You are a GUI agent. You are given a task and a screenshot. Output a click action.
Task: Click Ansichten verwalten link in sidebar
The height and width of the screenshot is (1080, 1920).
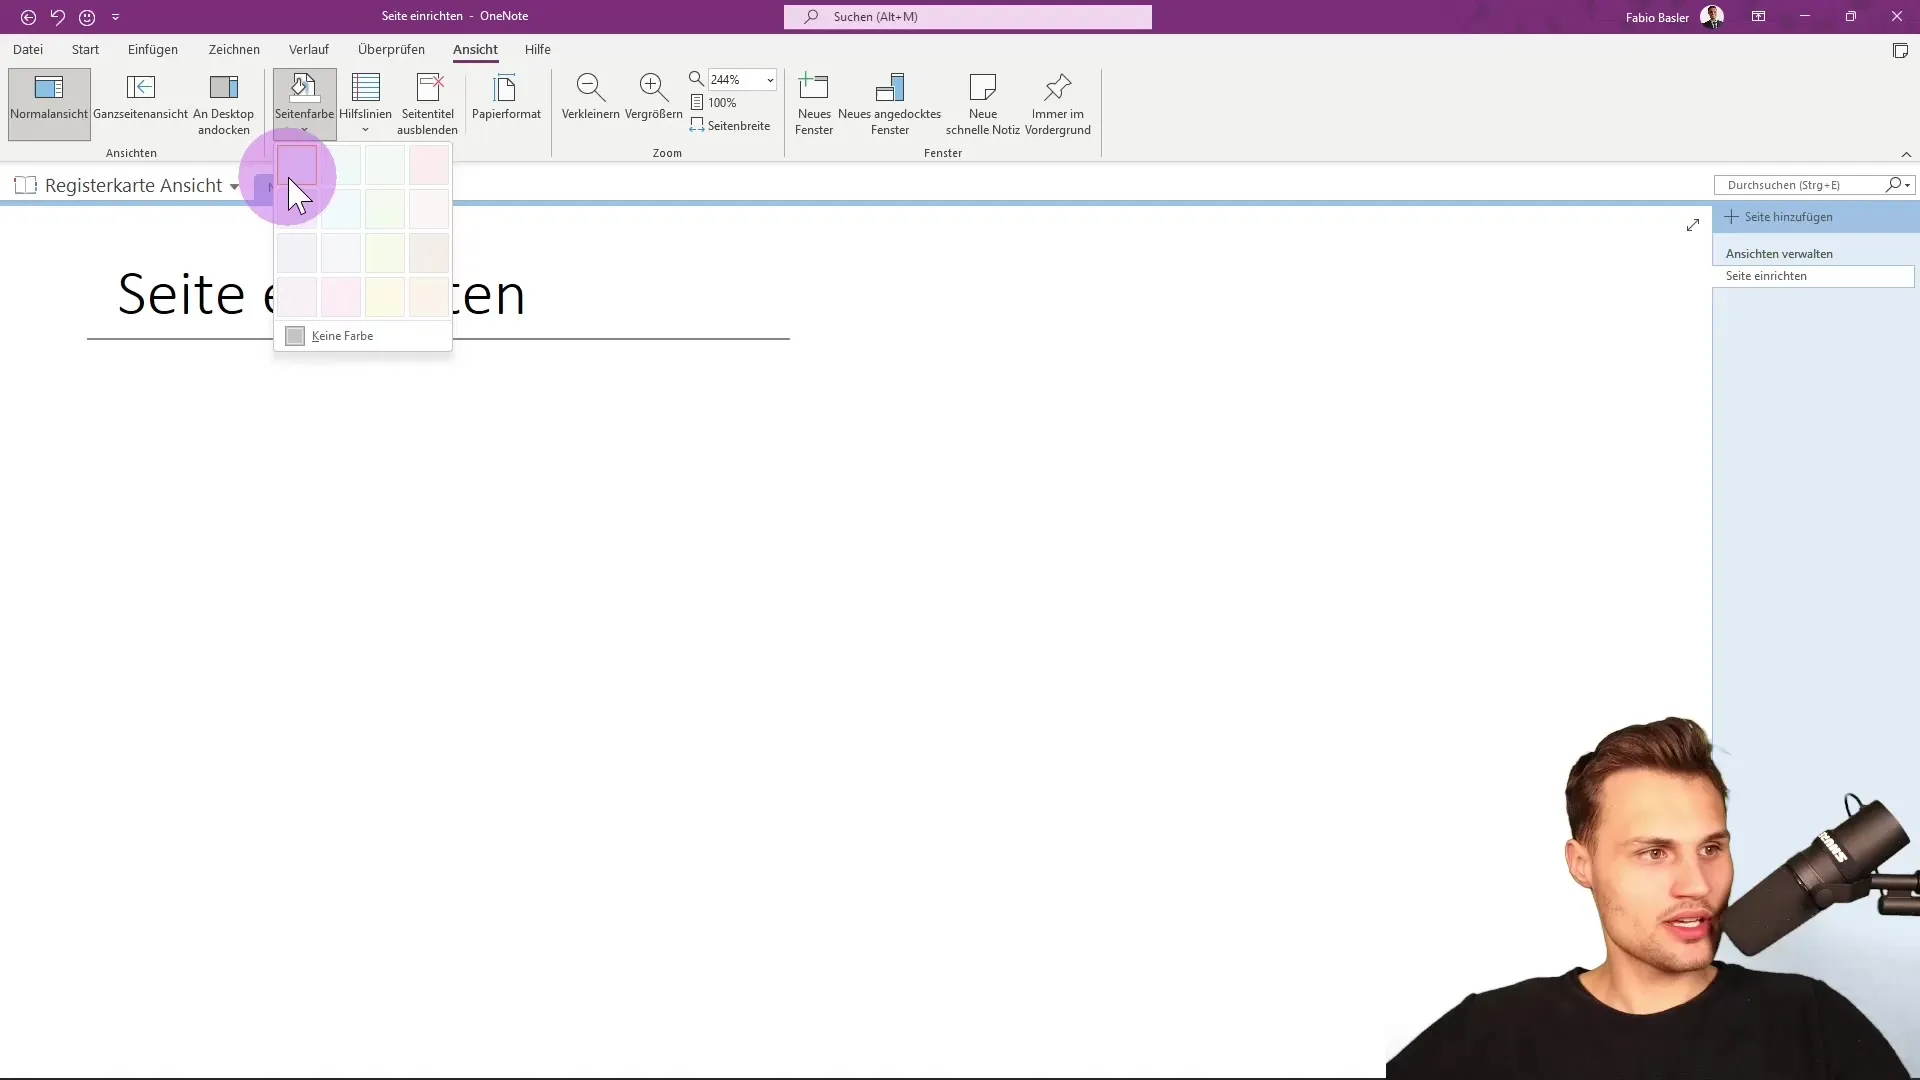point(1779,253)
